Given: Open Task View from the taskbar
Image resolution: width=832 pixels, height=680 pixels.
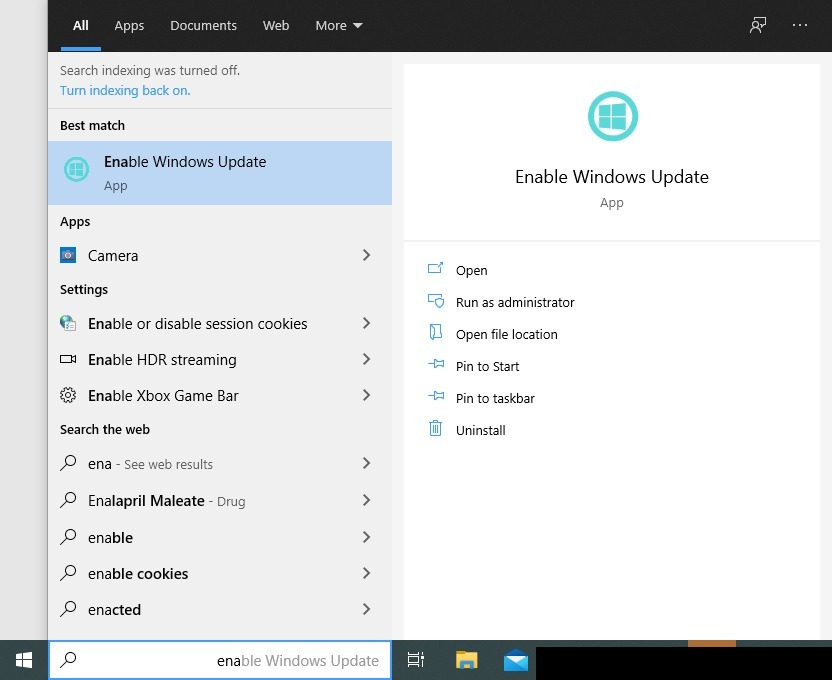Looking at the screenshot, I should tap(415, 660).
